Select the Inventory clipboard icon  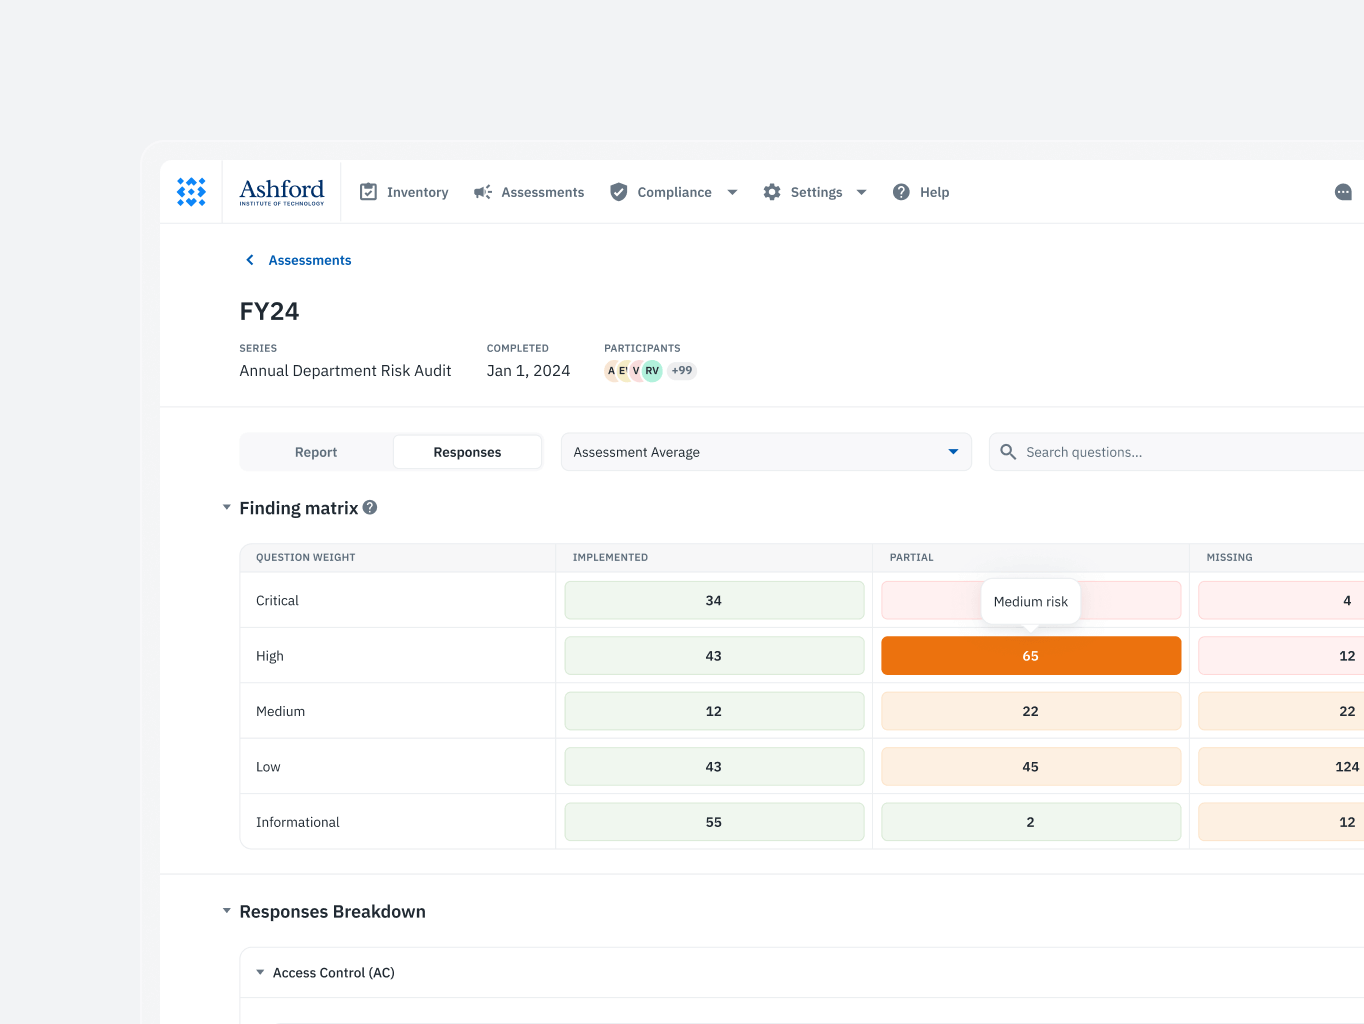368,191
